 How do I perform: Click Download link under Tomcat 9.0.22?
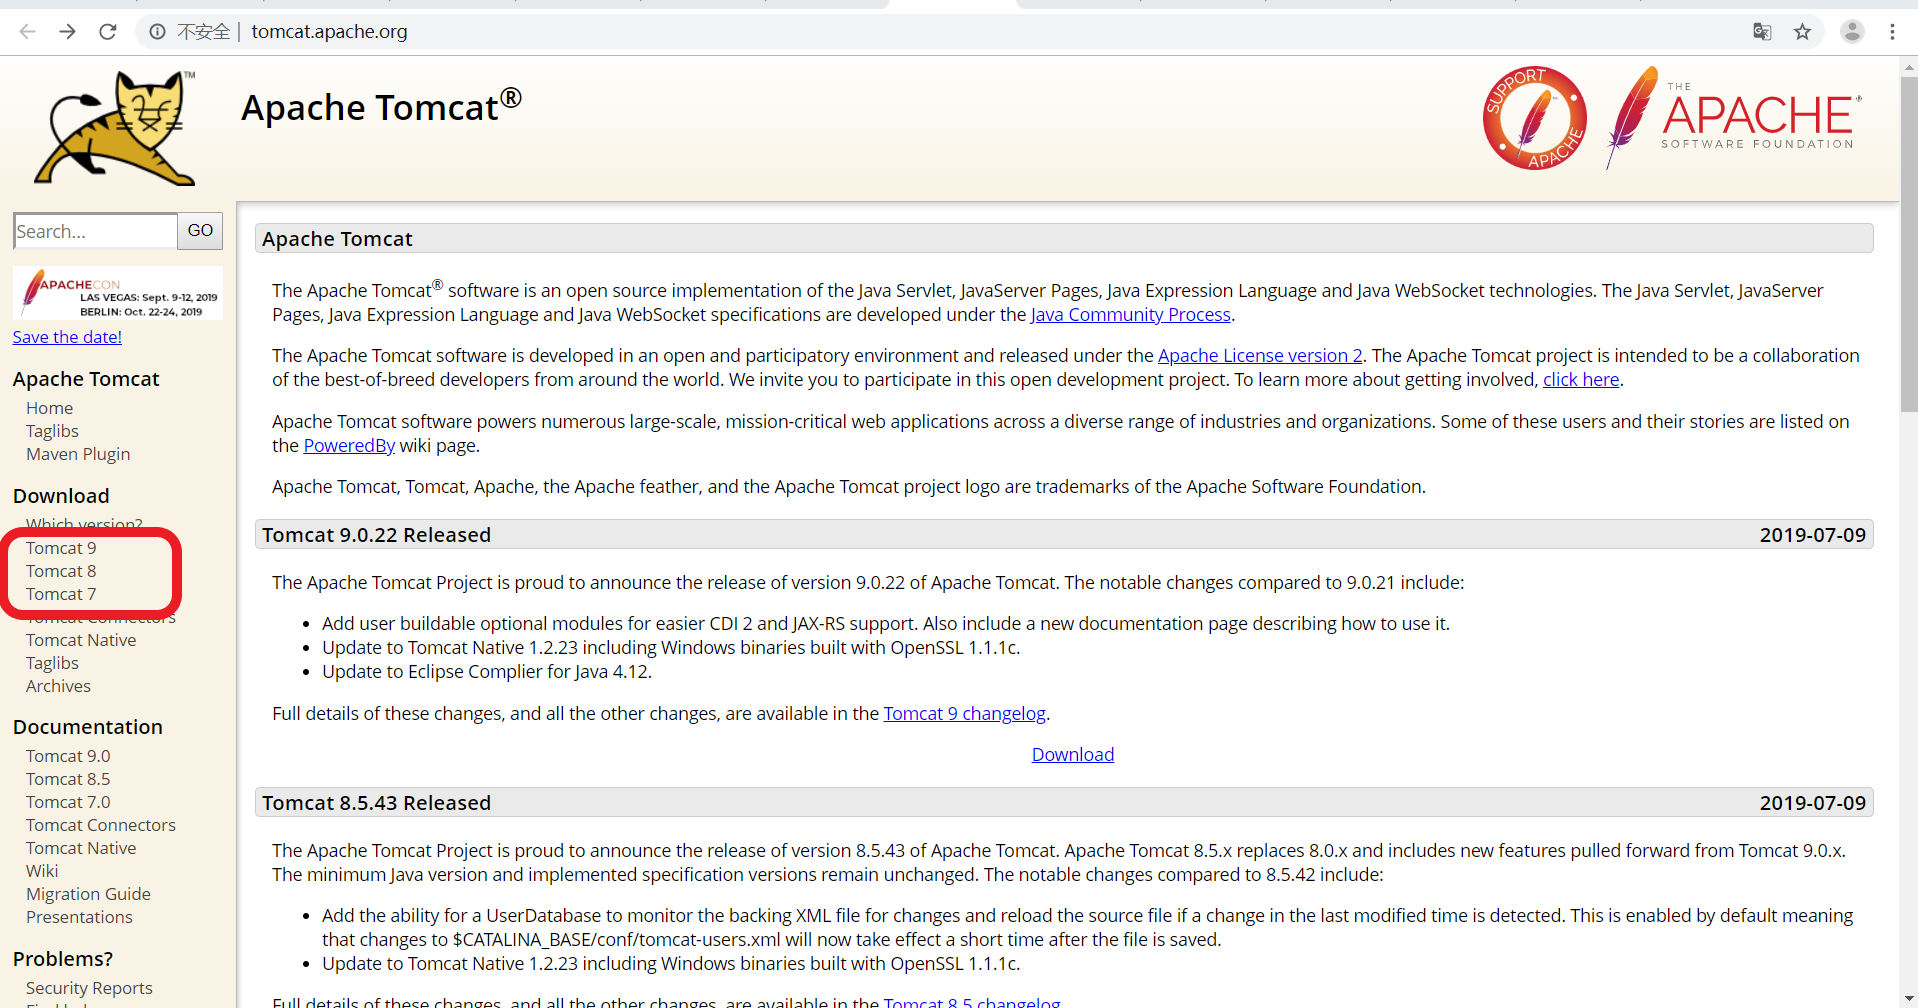1072,755
